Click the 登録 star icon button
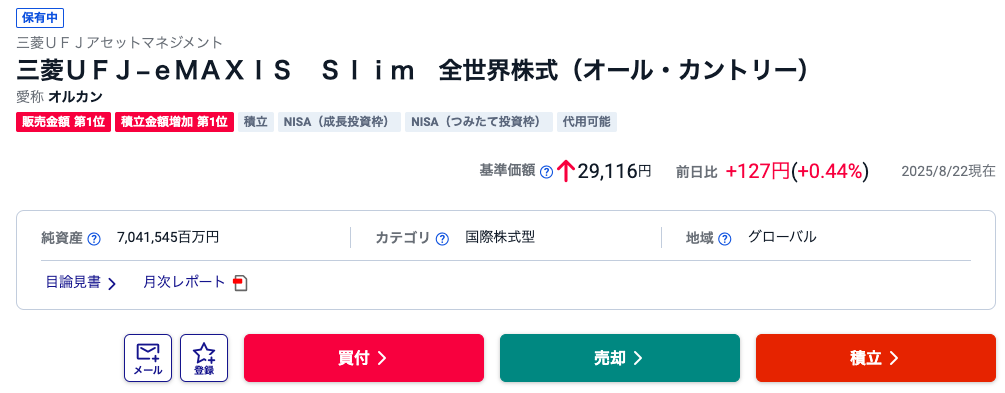This screenshot has width=1005, height=393. coord(204,358)
